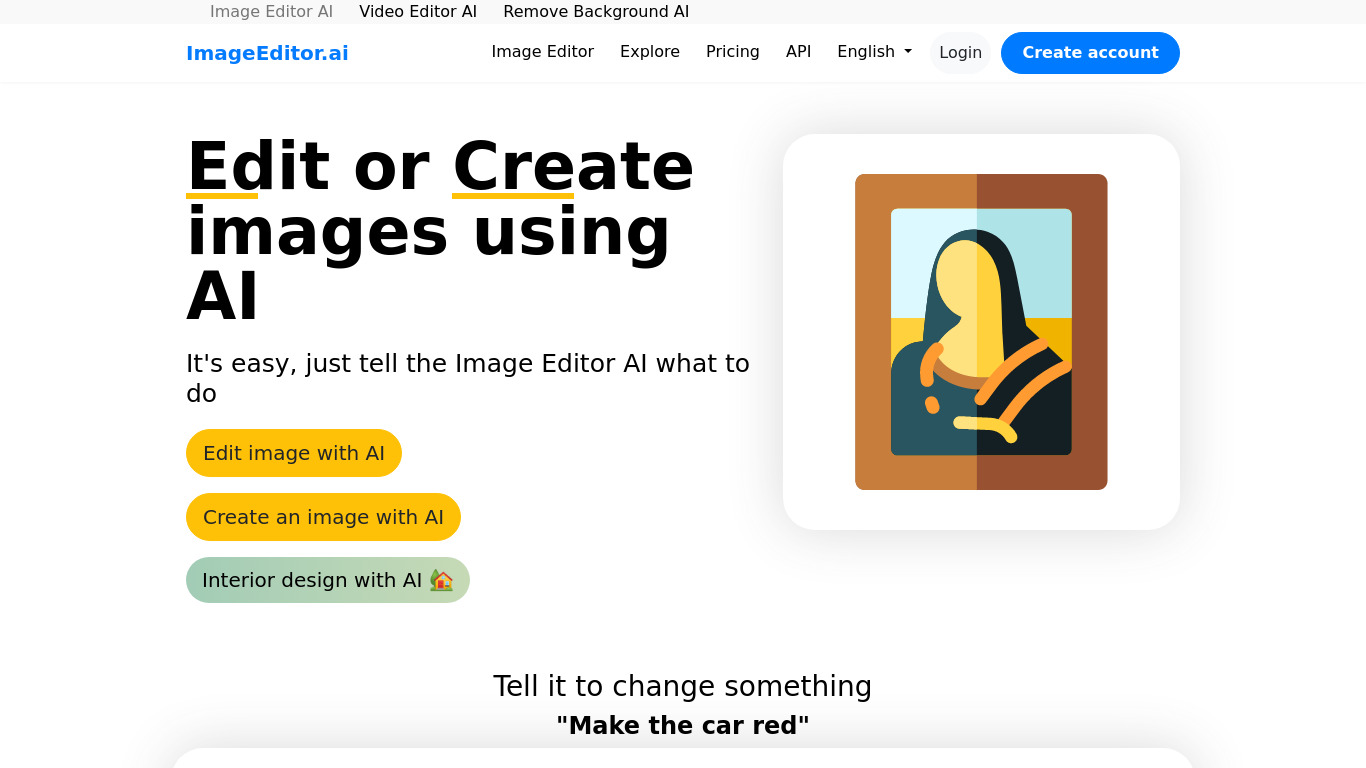
Task: Click the Create account button
Action: [x=1090, y=53]
